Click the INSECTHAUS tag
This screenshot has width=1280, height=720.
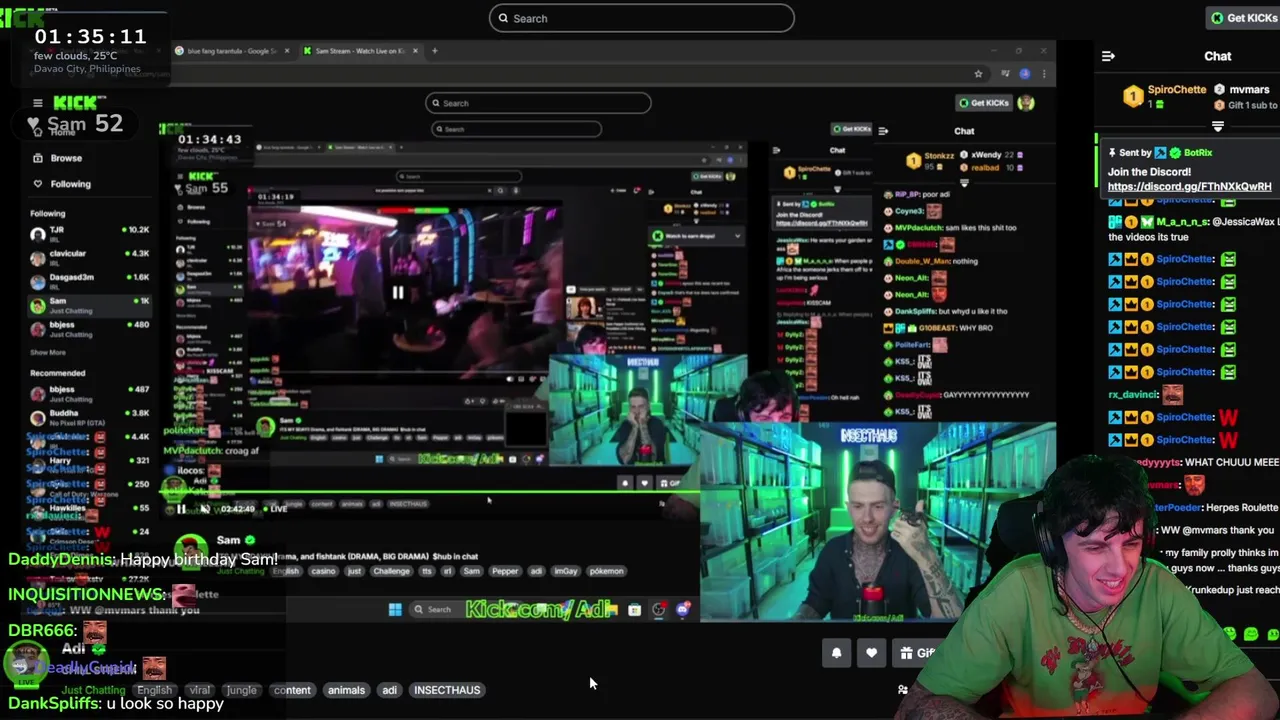(447, 690)
